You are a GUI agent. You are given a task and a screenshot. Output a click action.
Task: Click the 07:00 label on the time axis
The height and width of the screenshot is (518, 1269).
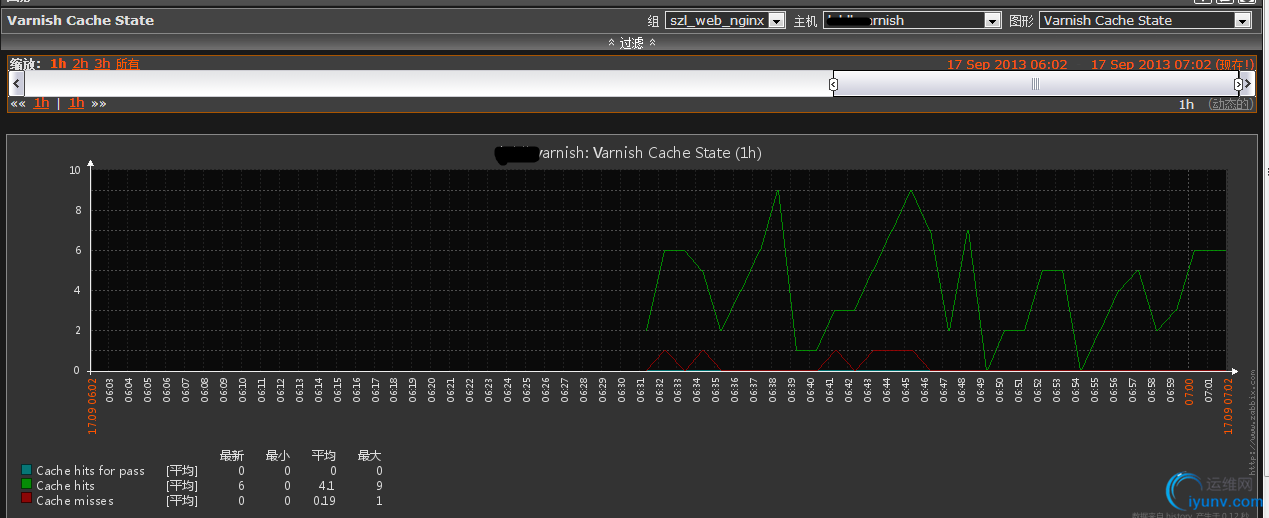pyautogui.click(x=1189, y=390)
